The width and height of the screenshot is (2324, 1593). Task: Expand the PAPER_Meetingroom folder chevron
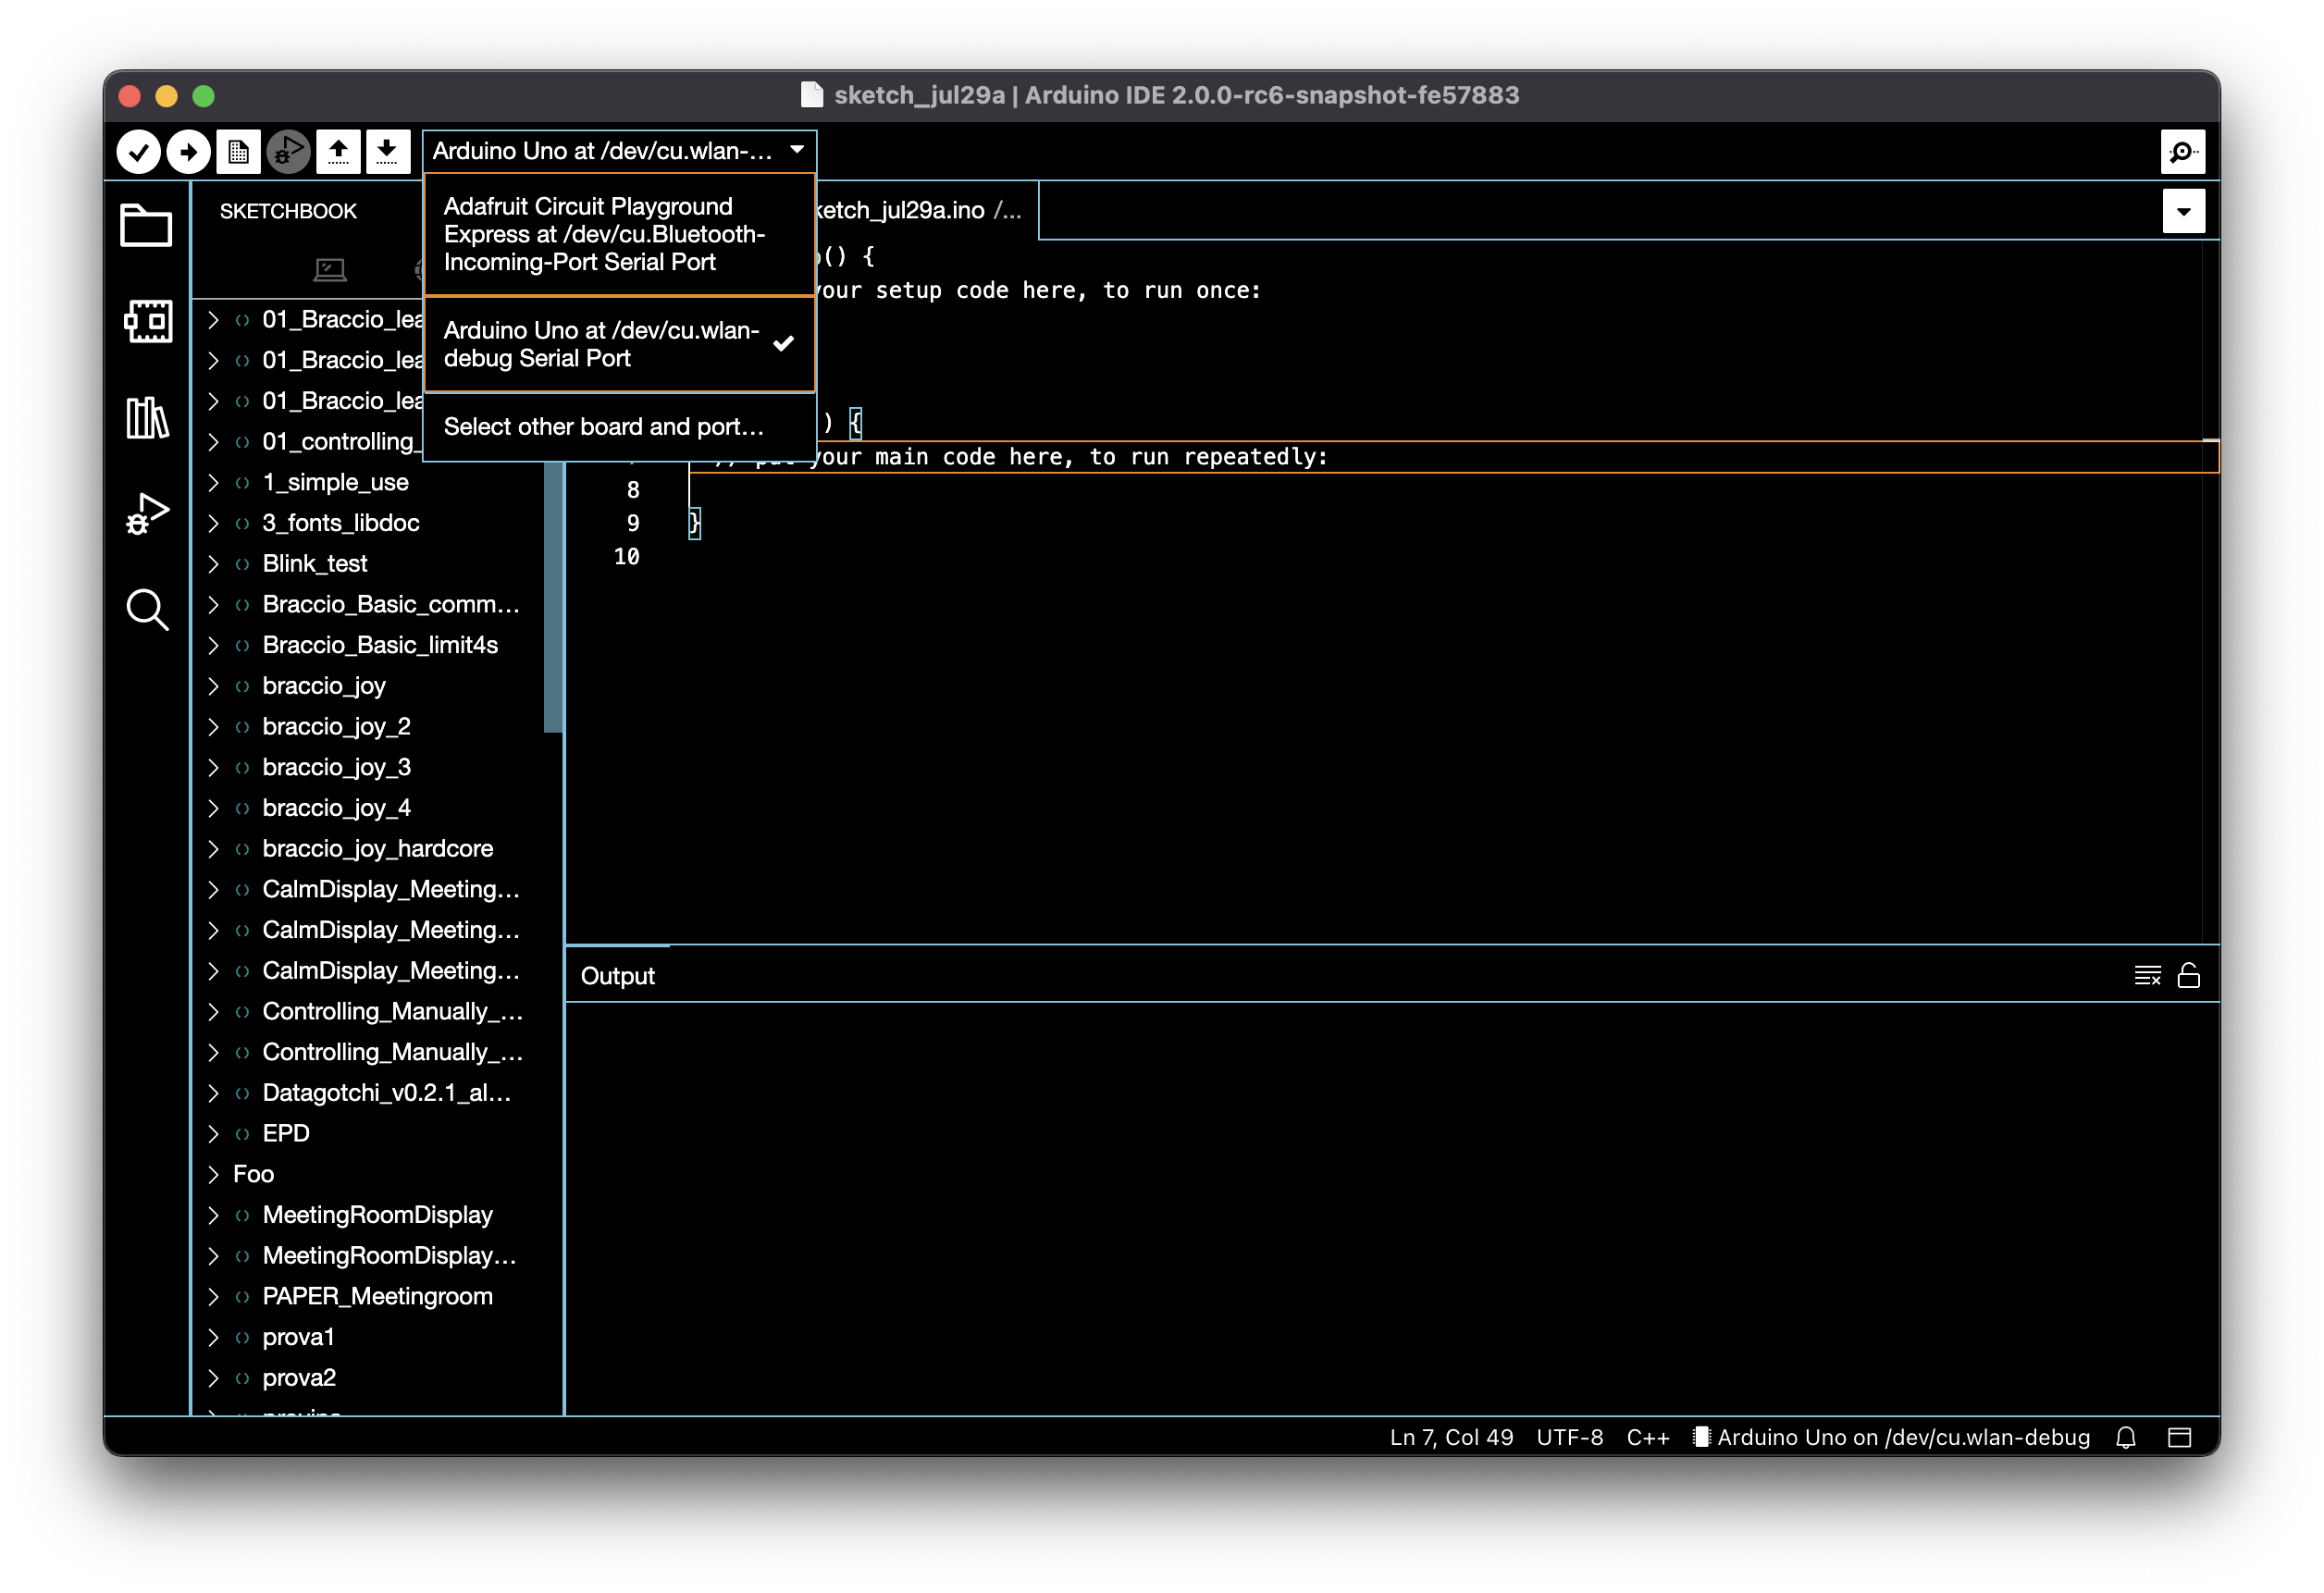(x=213, y=1297)
